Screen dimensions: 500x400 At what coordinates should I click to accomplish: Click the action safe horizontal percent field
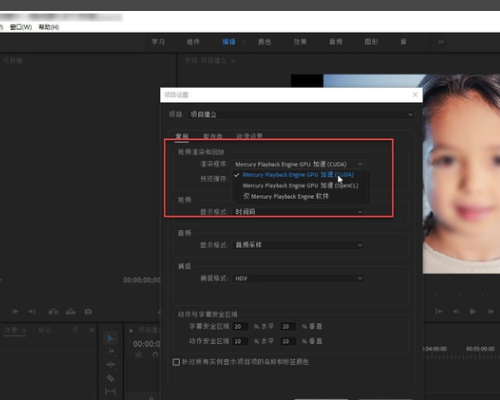tap(240, 341)
